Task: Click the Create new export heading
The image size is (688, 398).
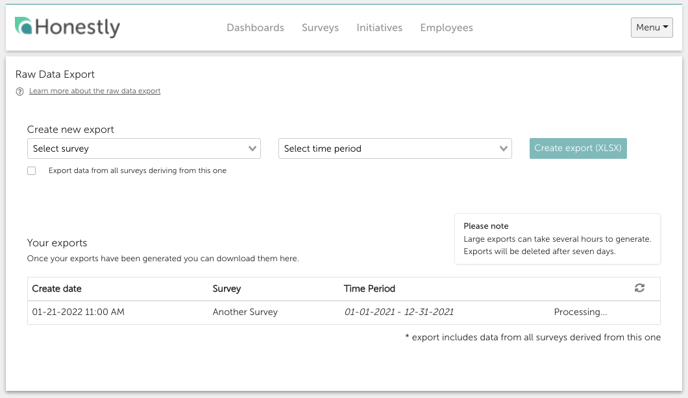Action: coord(70,129)
